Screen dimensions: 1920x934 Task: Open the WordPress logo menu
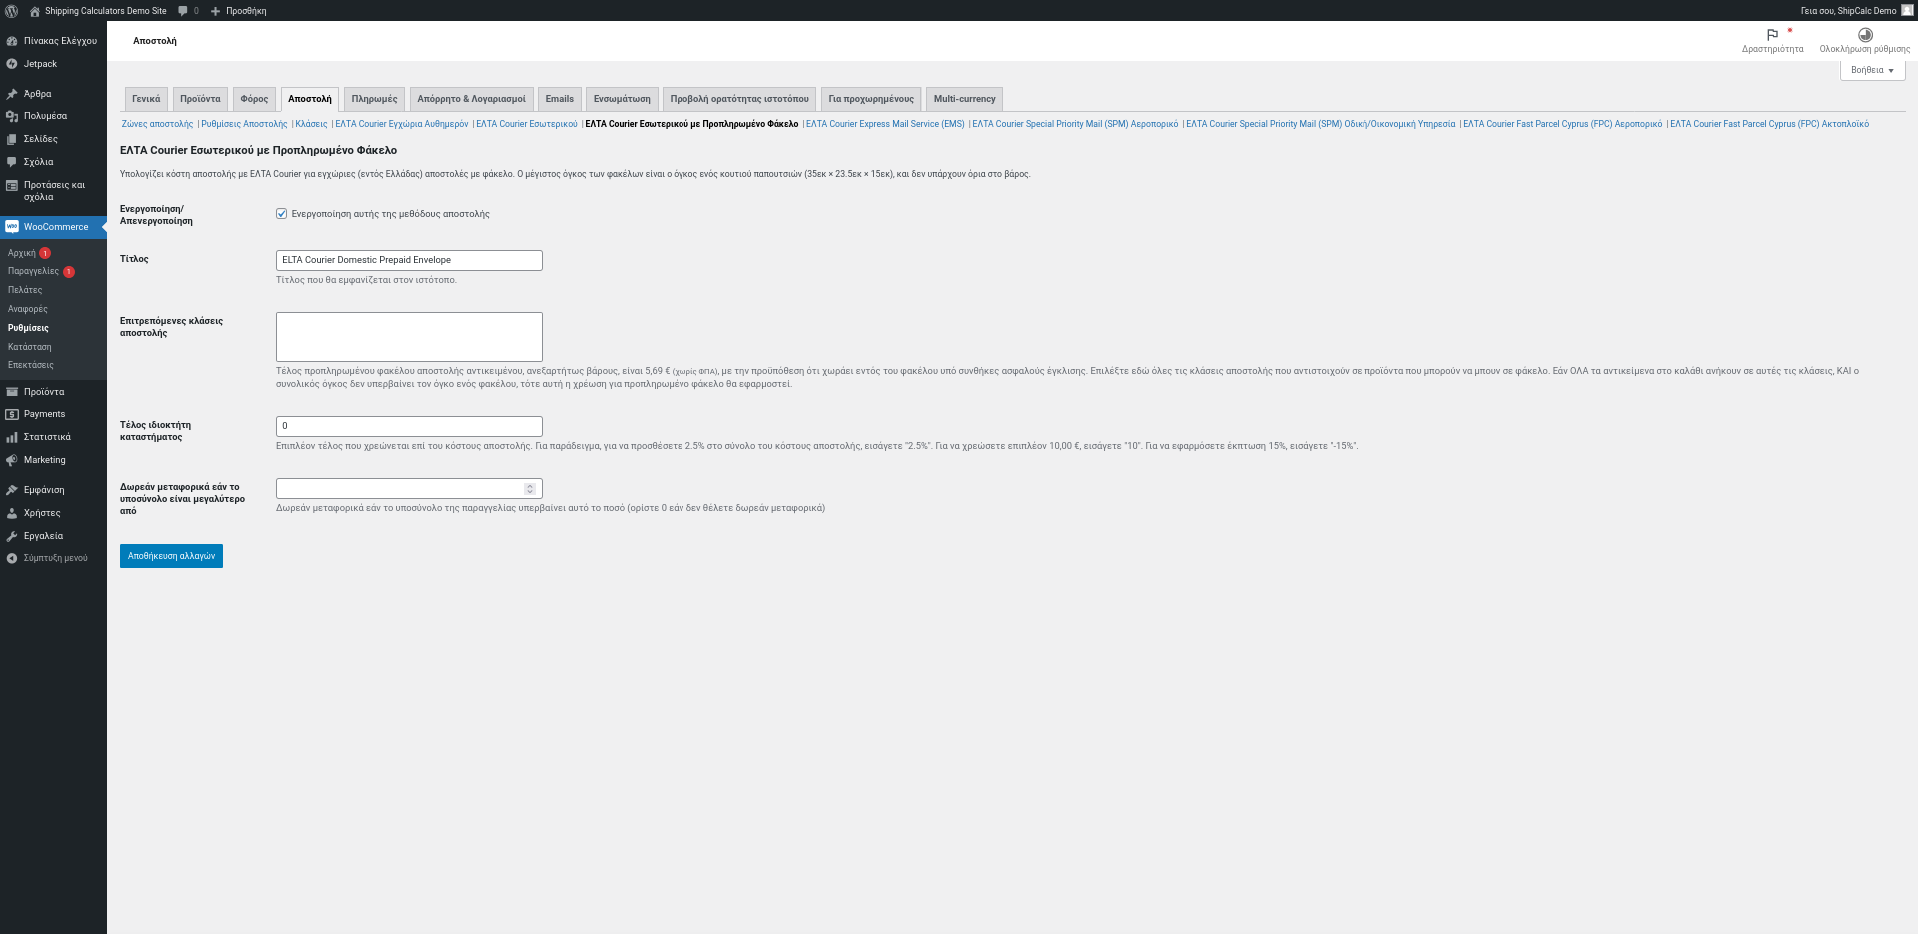12,11
